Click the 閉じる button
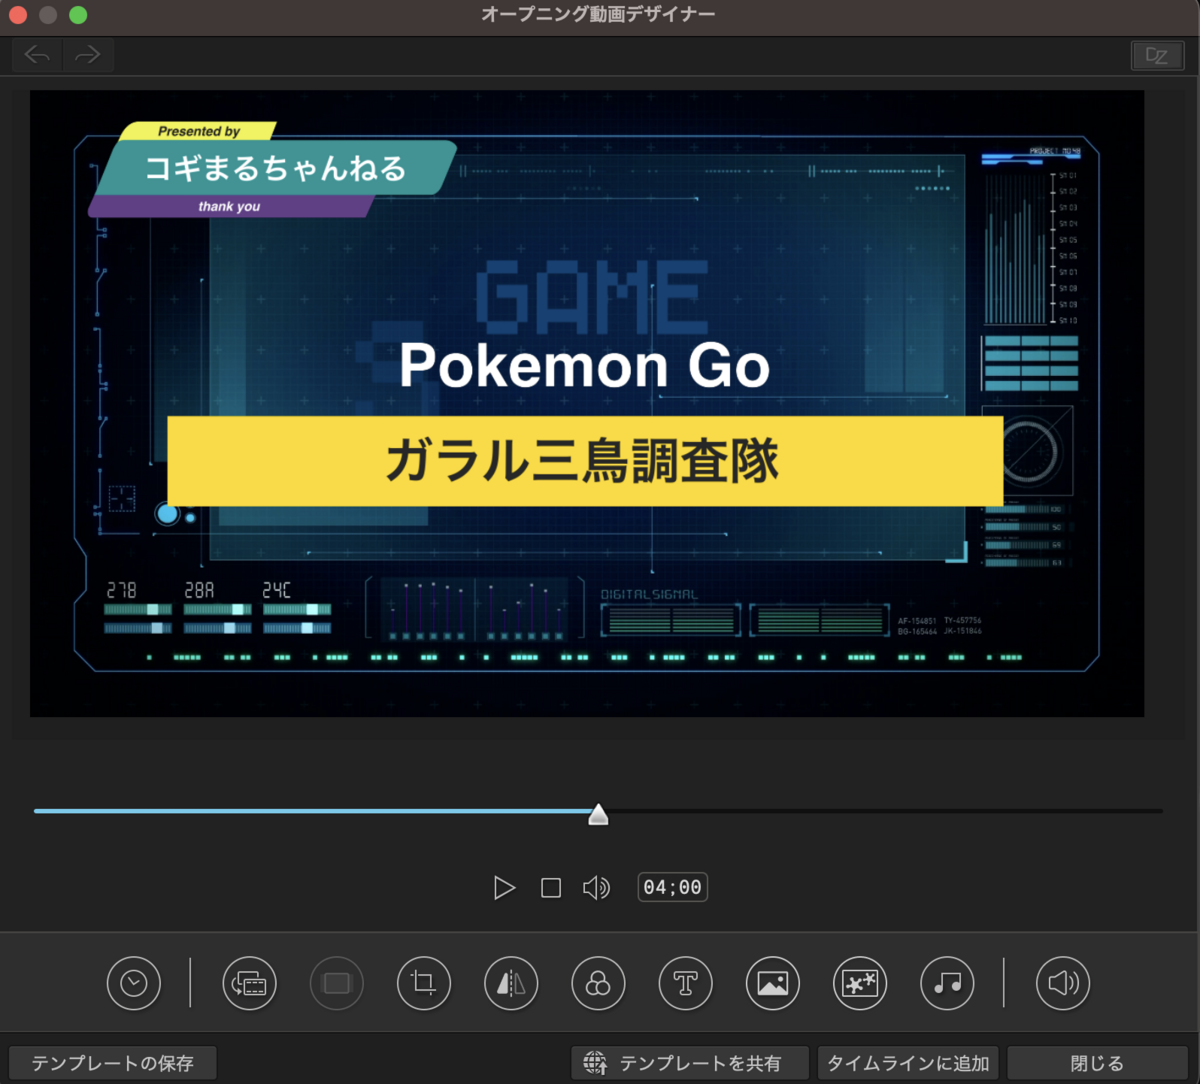Viewport: 1200px width, 1084px height. pos(1097,1063)
